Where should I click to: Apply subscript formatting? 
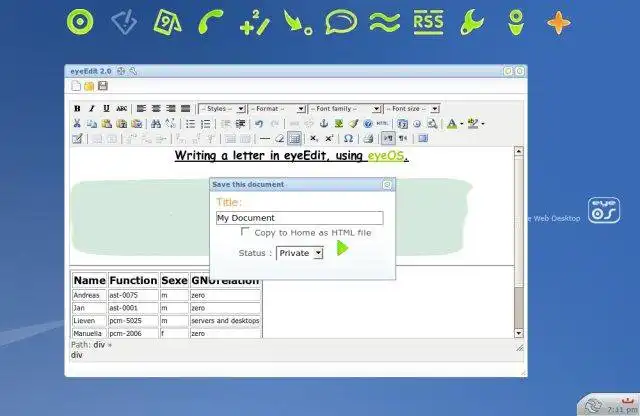tap(313, 139)
